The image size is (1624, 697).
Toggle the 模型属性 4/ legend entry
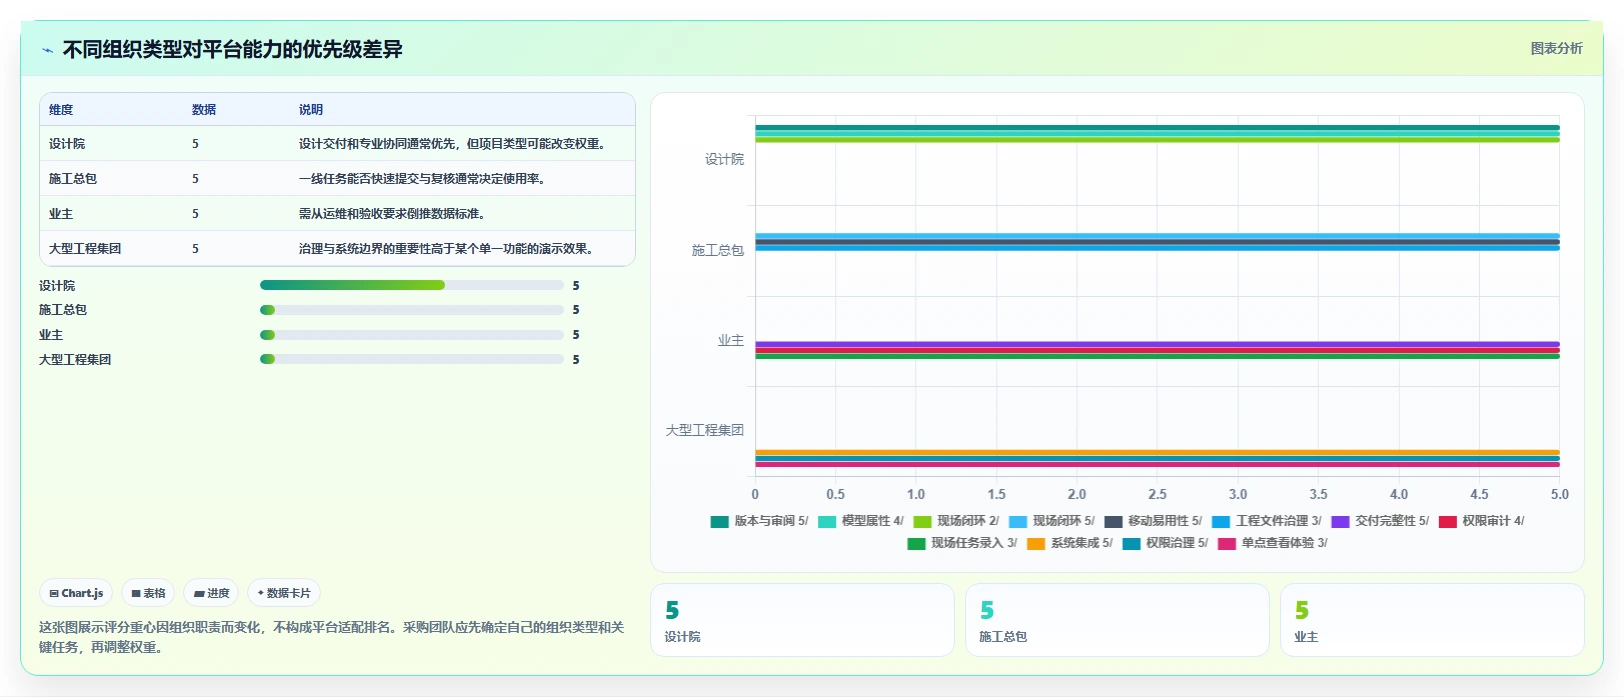[x=860, y=521]
